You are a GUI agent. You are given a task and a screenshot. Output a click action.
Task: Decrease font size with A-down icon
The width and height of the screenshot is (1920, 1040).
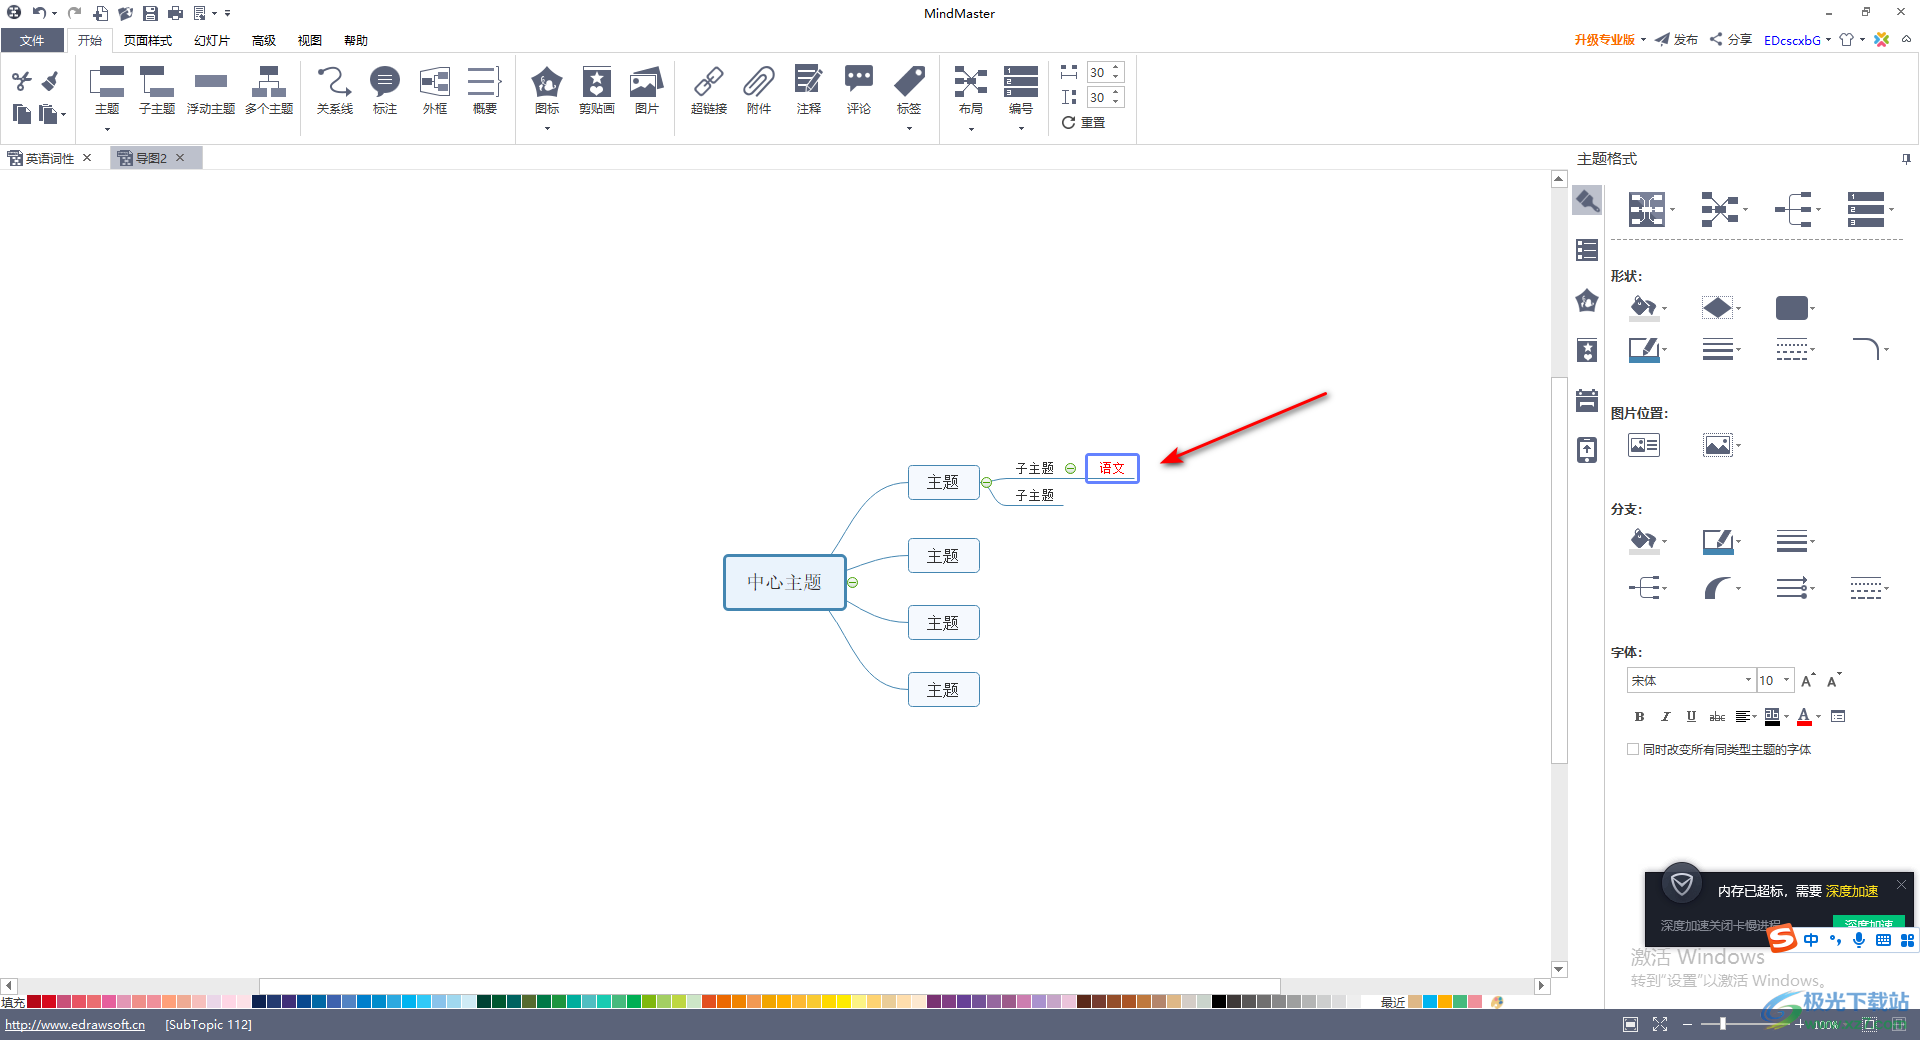(1834, 681)
